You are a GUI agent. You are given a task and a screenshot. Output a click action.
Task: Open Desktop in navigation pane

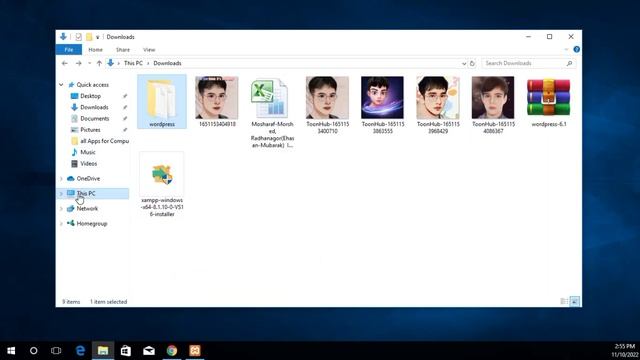tap(91, 96)
